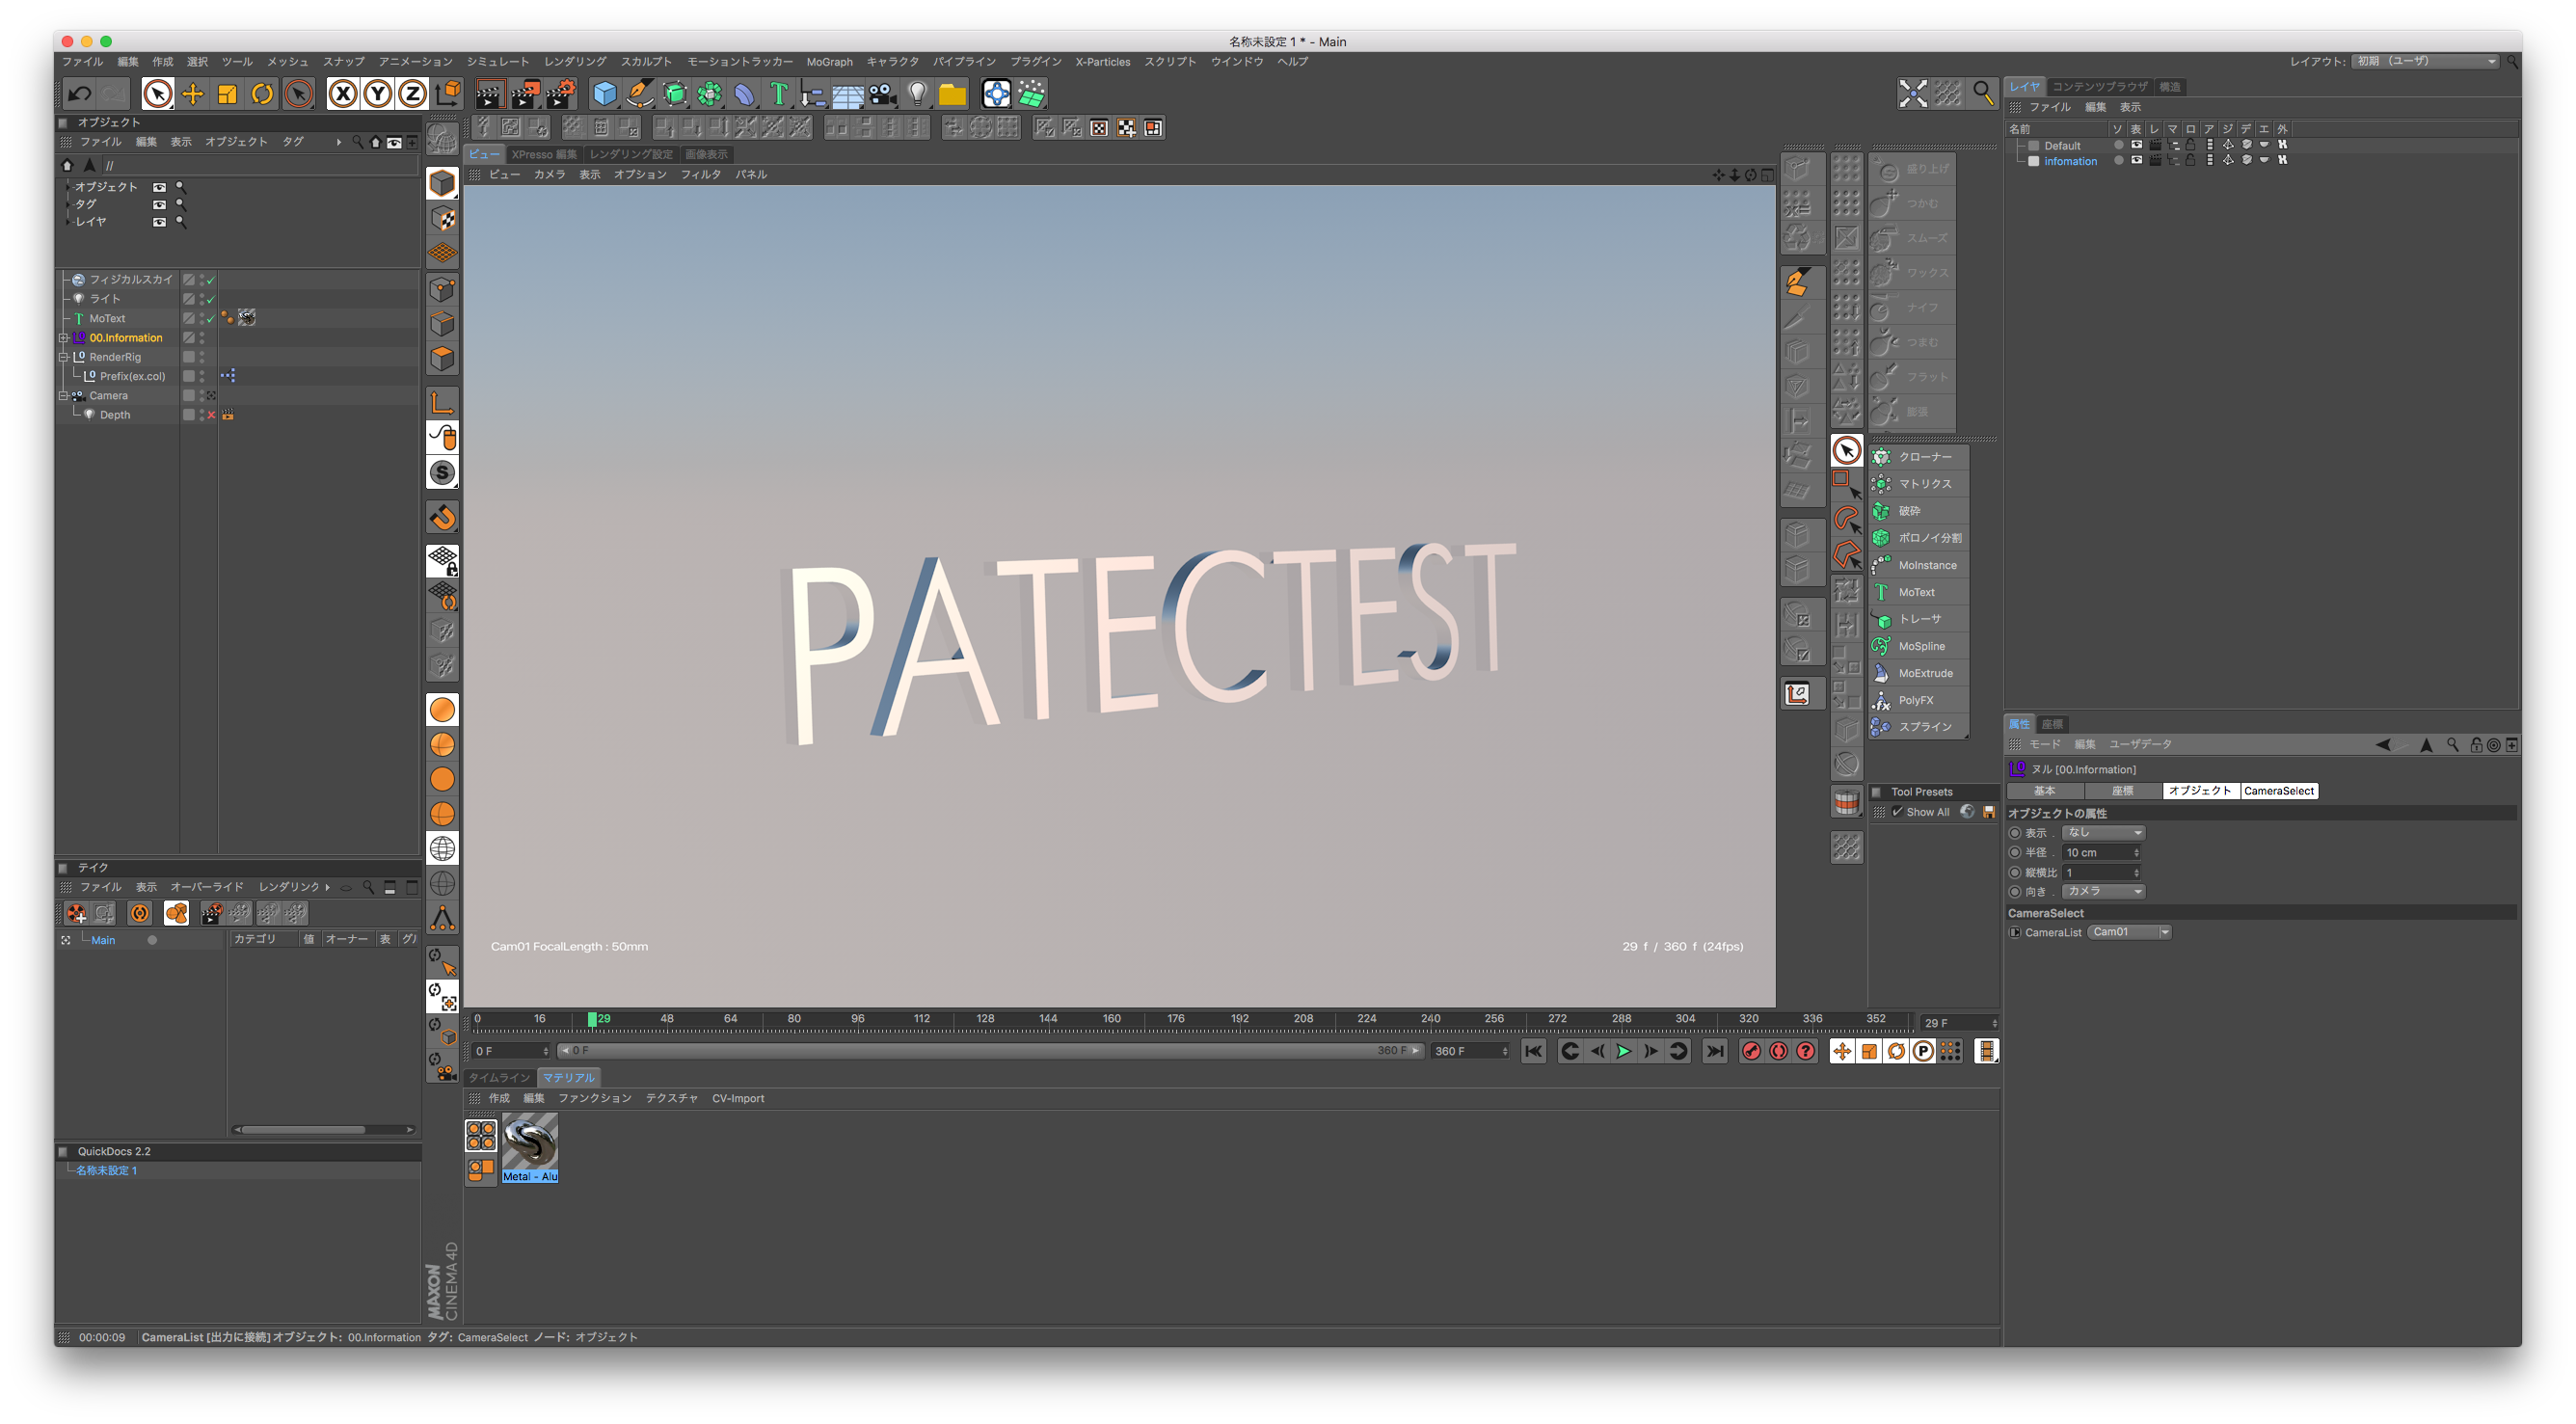Image resolution: width=2576 pixels, height=1424 pixels.
Task: Open the layout selector dropdown
Action: coord(2425,61)
